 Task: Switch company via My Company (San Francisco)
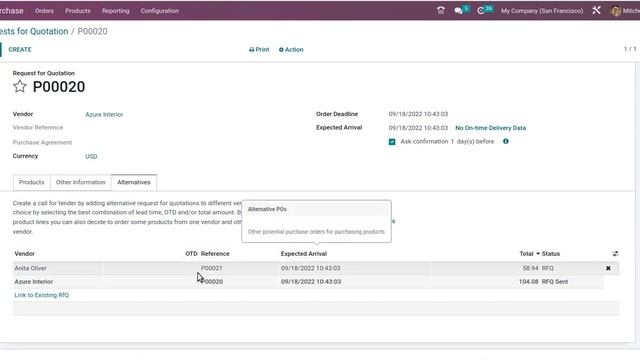tap(542, 11)
